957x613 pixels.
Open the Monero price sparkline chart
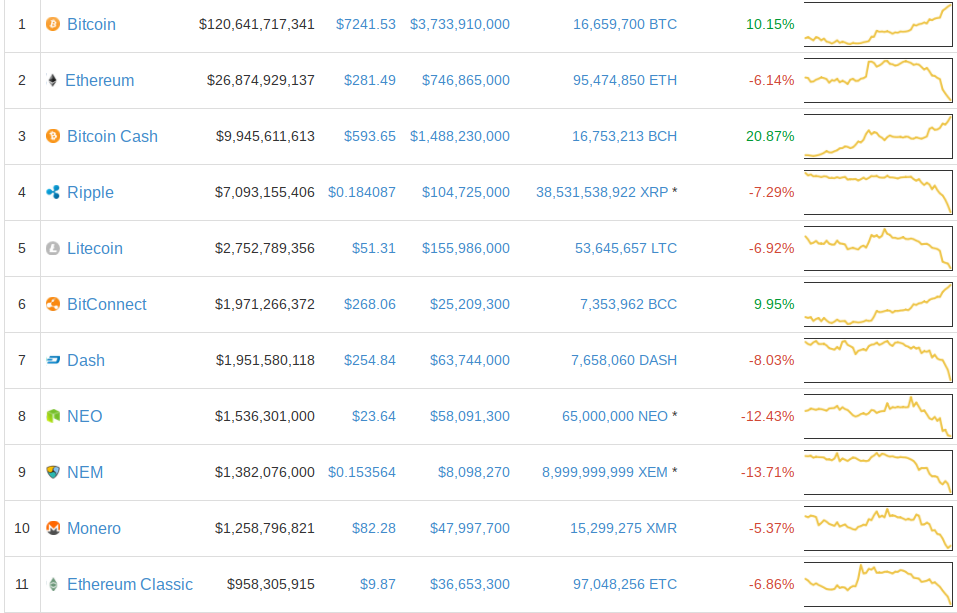click(878, 528)
